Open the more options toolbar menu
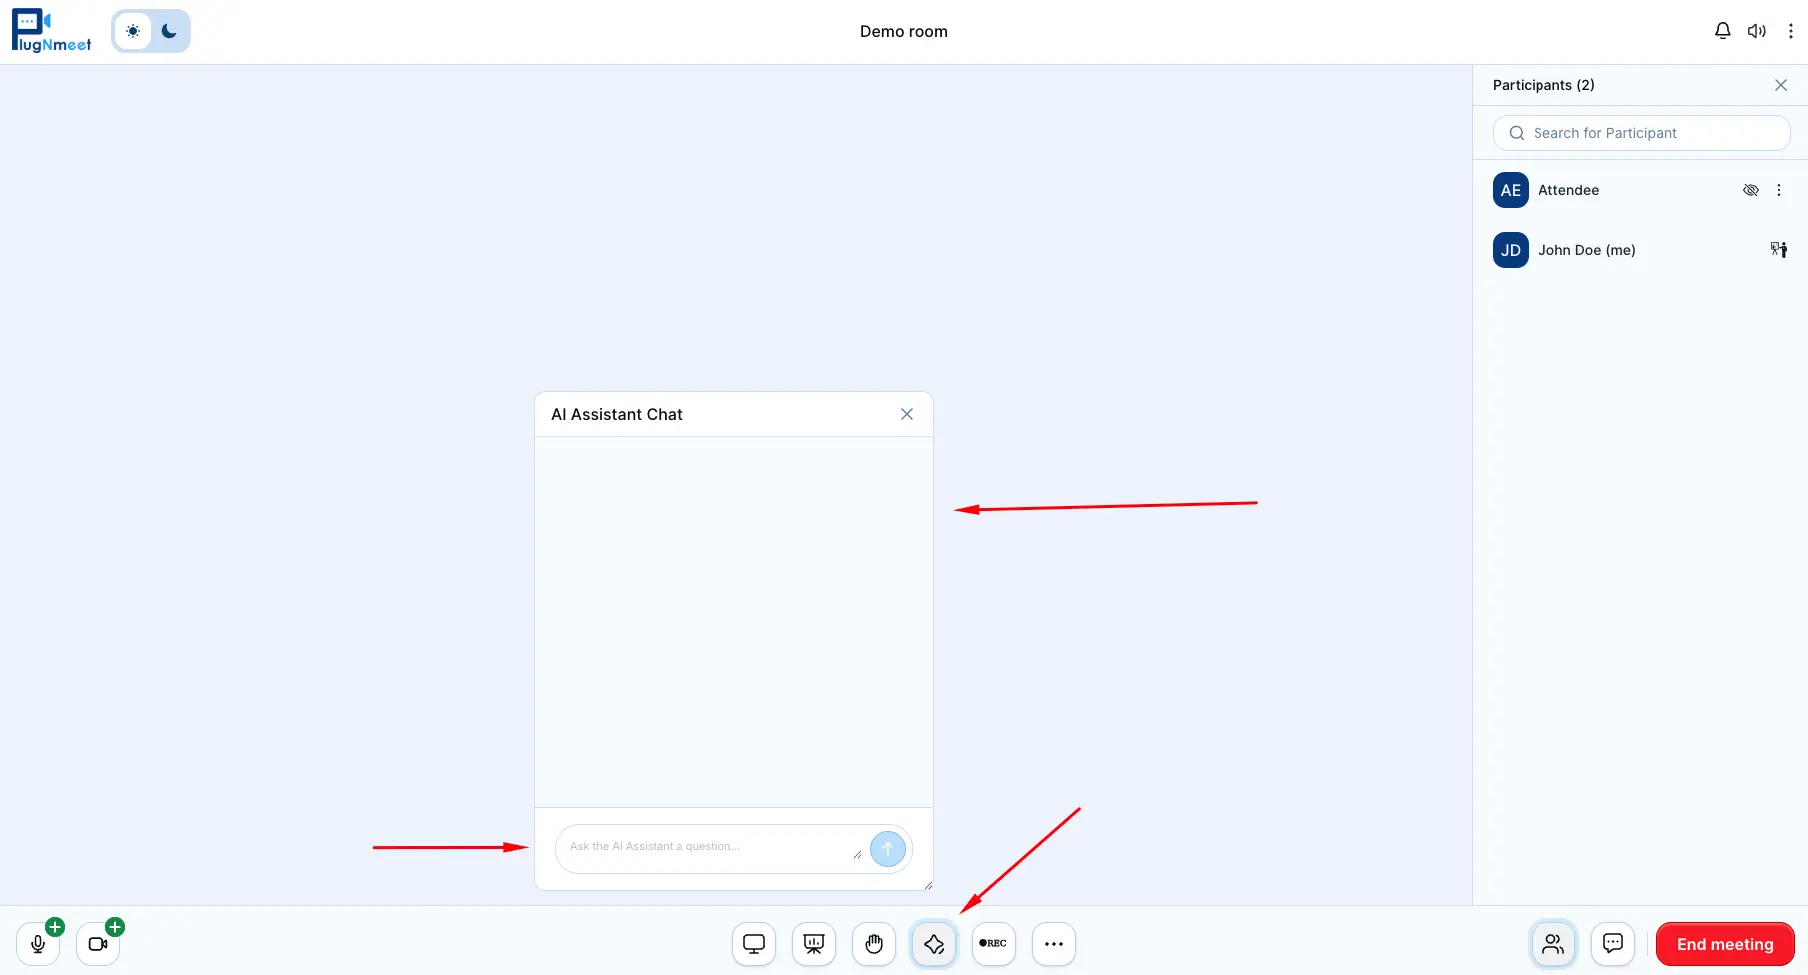The image size is (1808, 975). click(x=1053, y=943)
